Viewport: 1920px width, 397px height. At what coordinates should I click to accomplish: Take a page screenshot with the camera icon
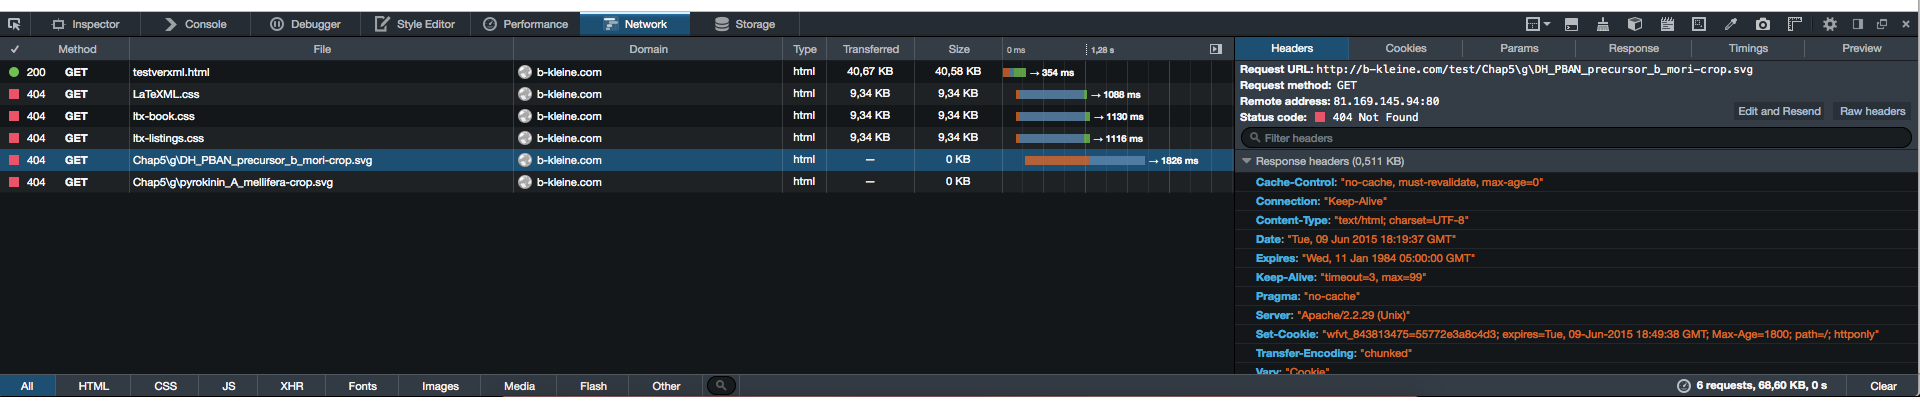pos(1763,24)
